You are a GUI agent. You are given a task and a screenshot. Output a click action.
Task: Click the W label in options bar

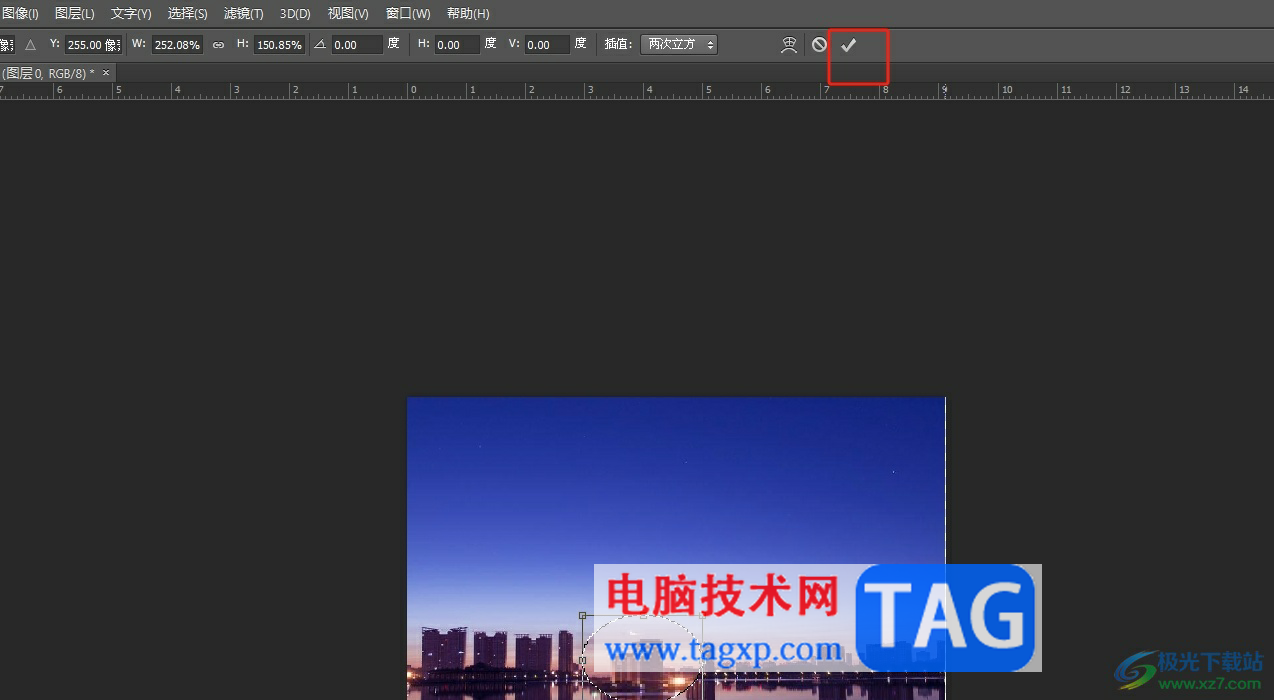(x=138, y=44)
